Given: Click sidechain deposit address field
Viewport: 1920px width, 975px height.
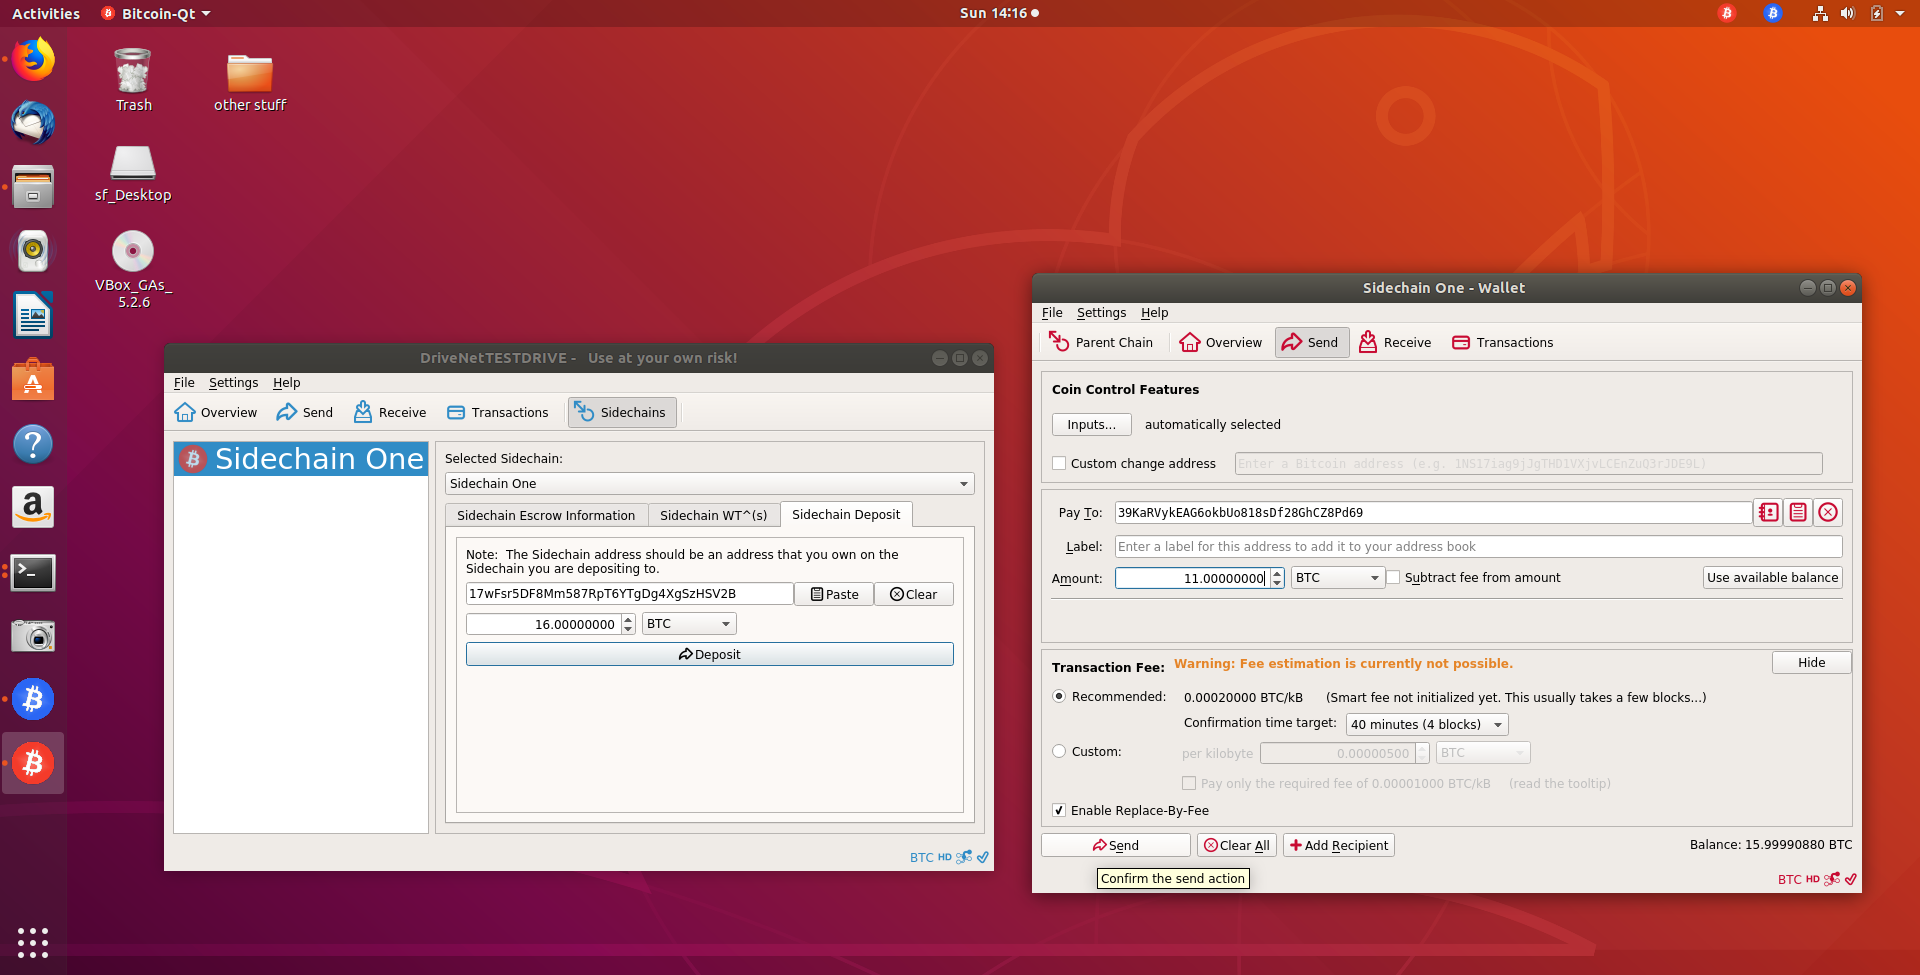Looking at the screenshot, I should click(x=629, y=593).
